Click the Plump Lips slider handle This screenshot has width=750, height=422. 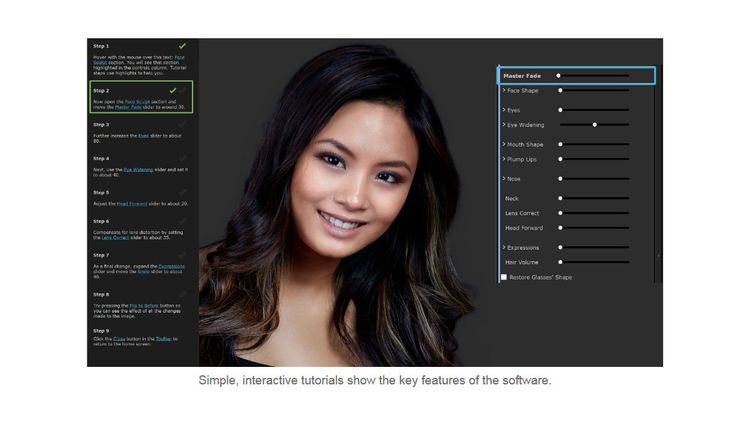(x=560, y=159)
